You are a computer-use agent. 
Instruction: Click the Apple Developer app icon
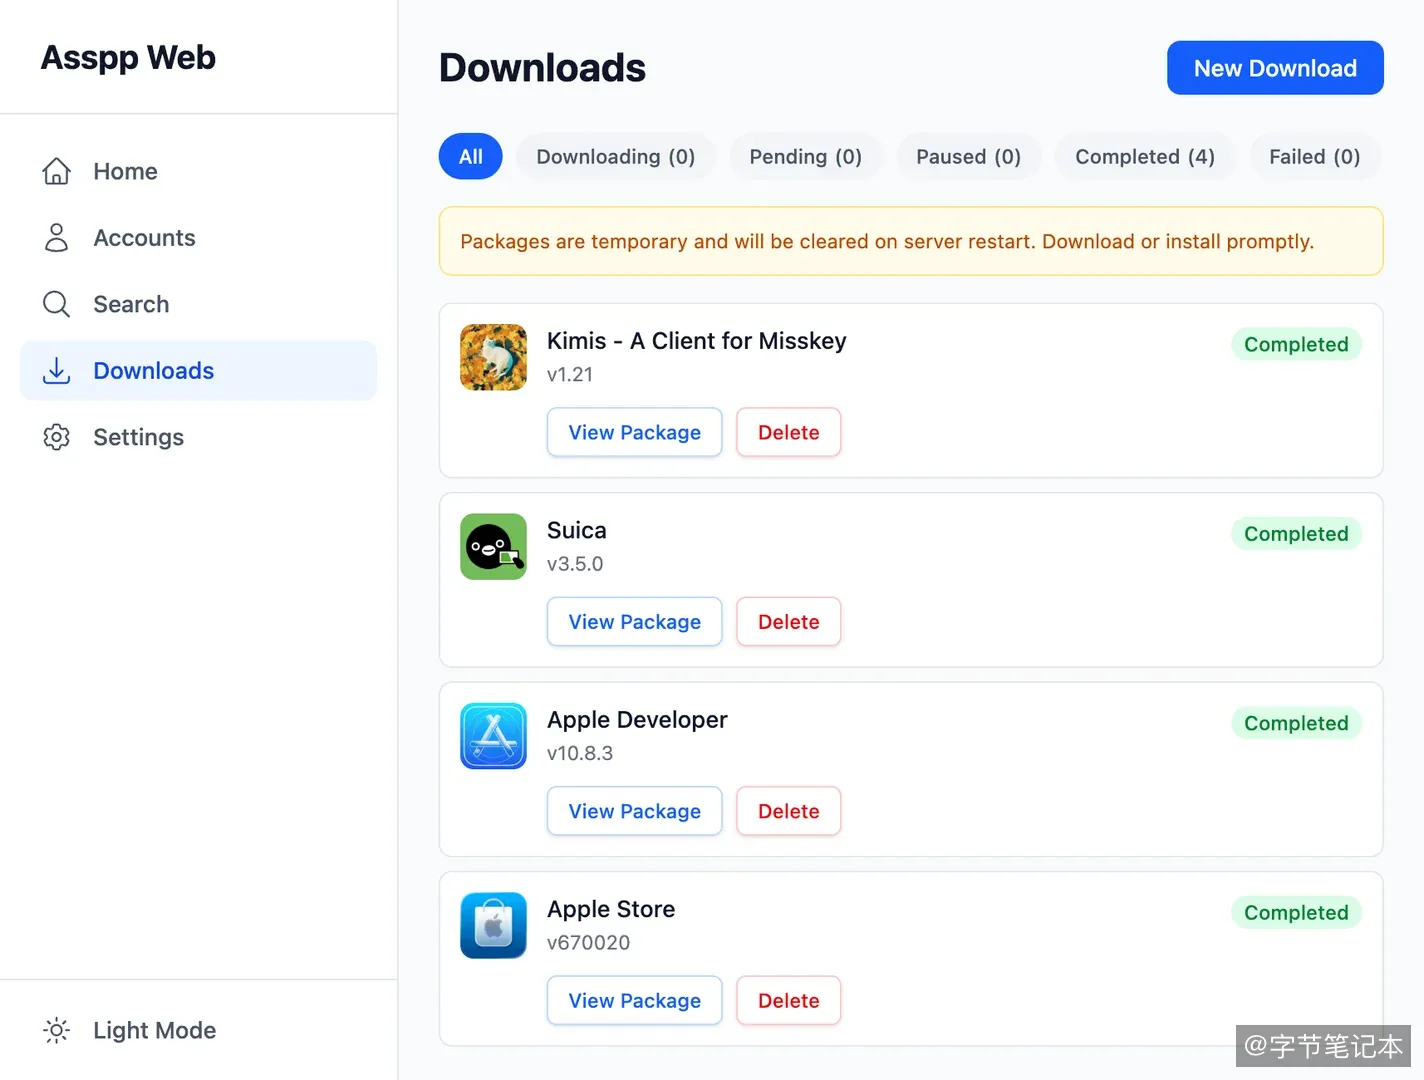493,736
